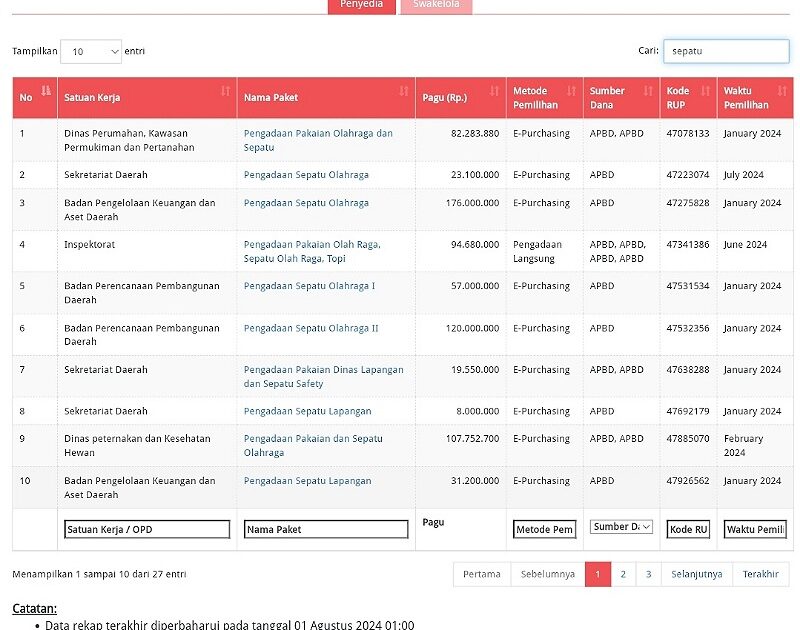
Task: Sort table by No column icon
Action: (x=46, y=91)
